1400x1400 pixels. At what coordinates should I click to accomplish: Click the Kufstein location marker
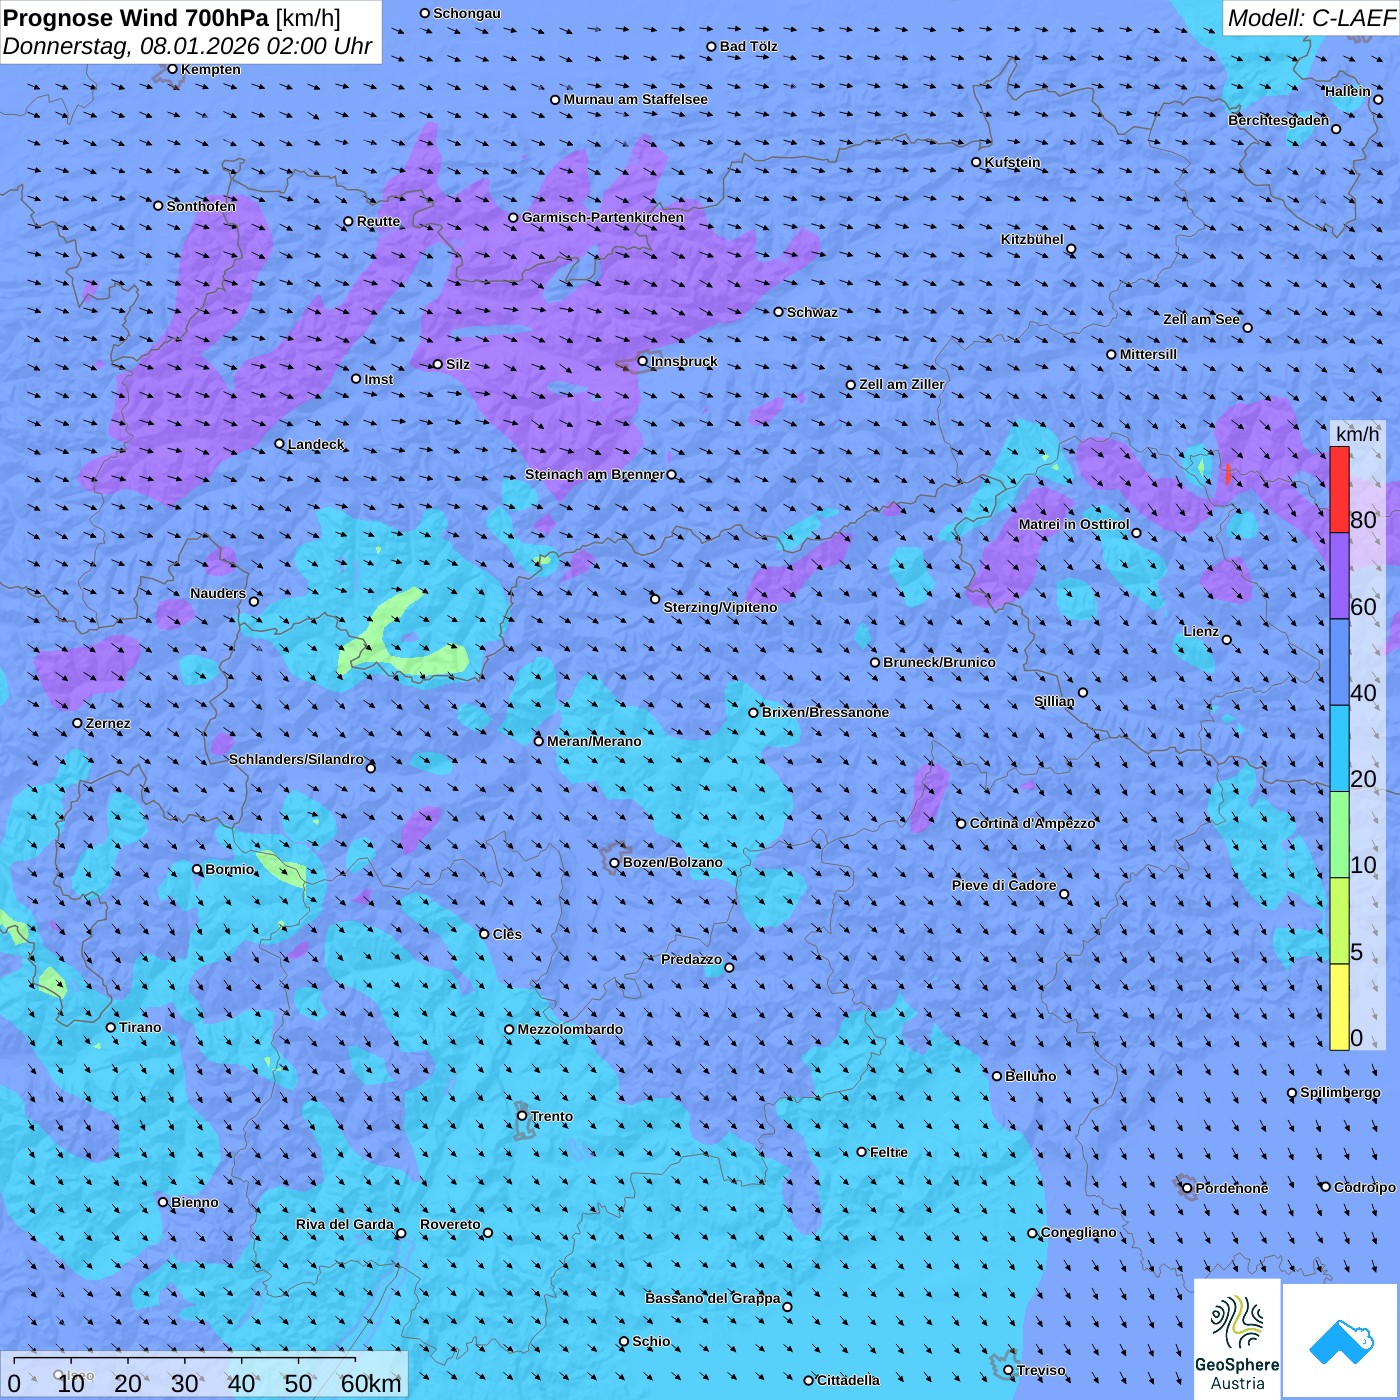coord(976,162)
